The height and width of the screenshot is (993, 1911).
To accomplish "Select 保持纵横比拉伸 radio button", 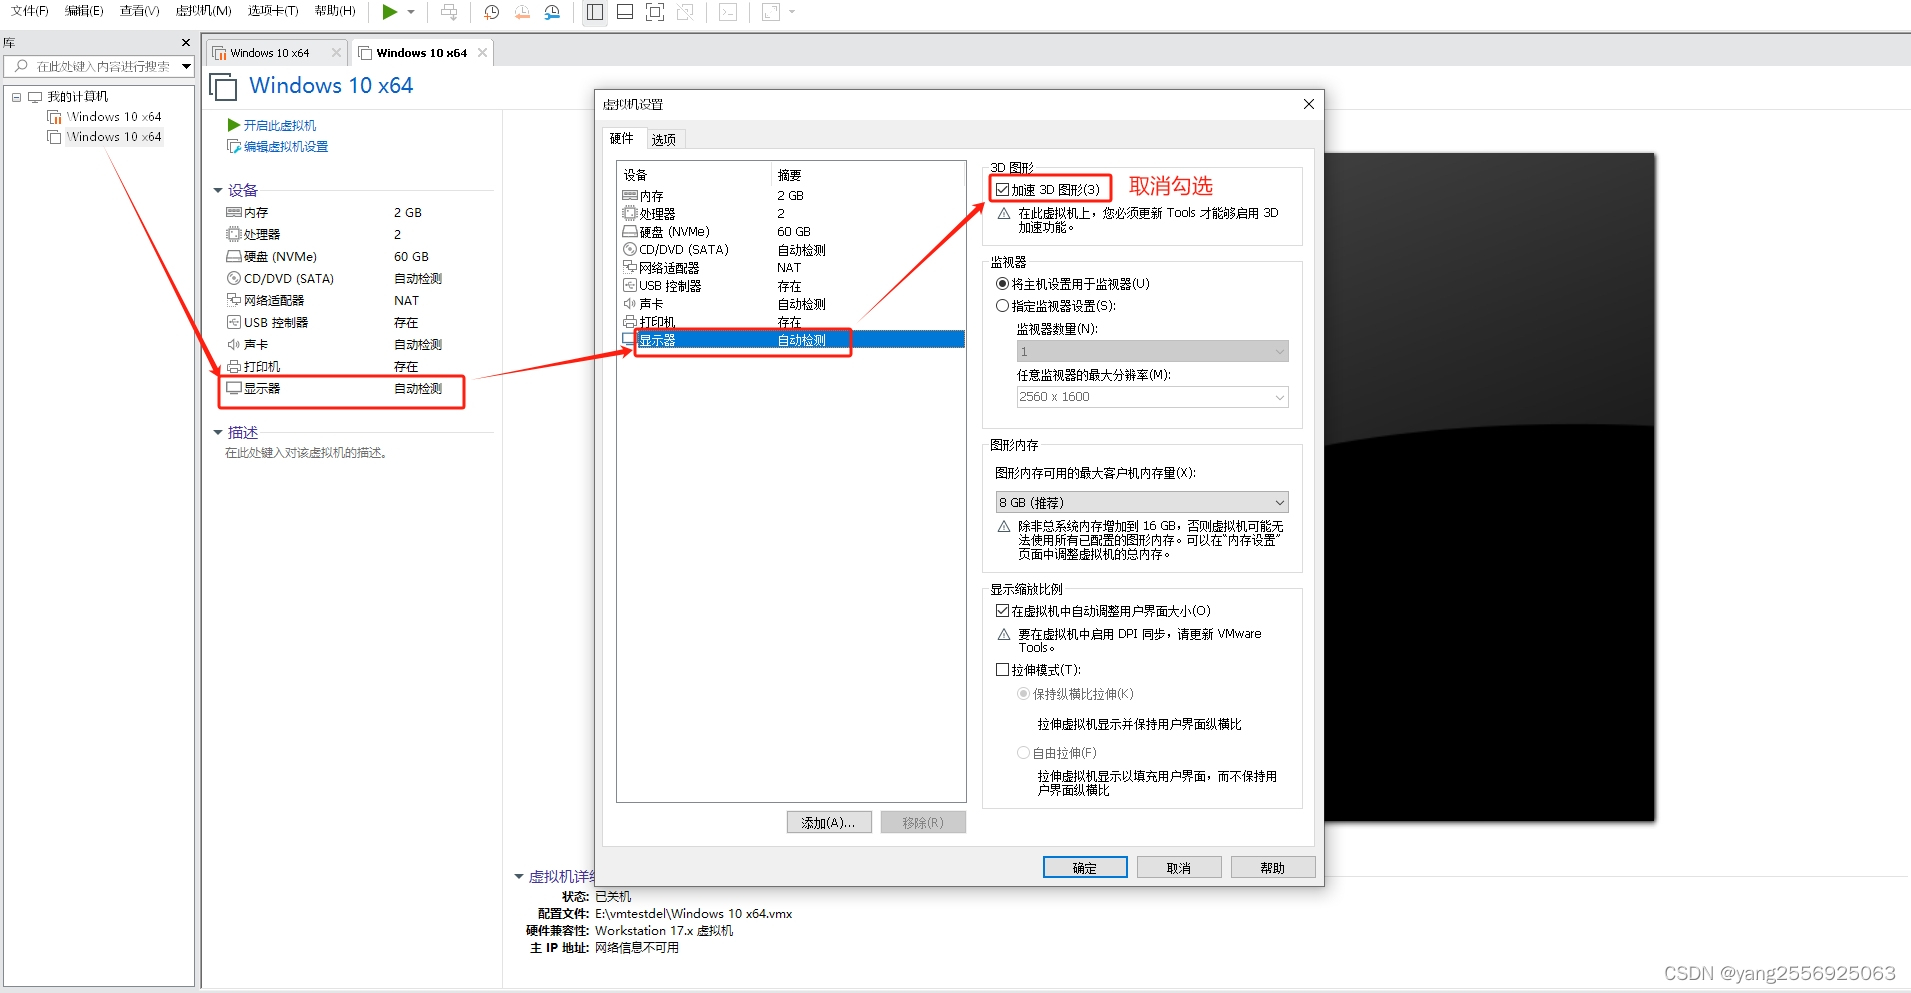I will [1023, 694].
